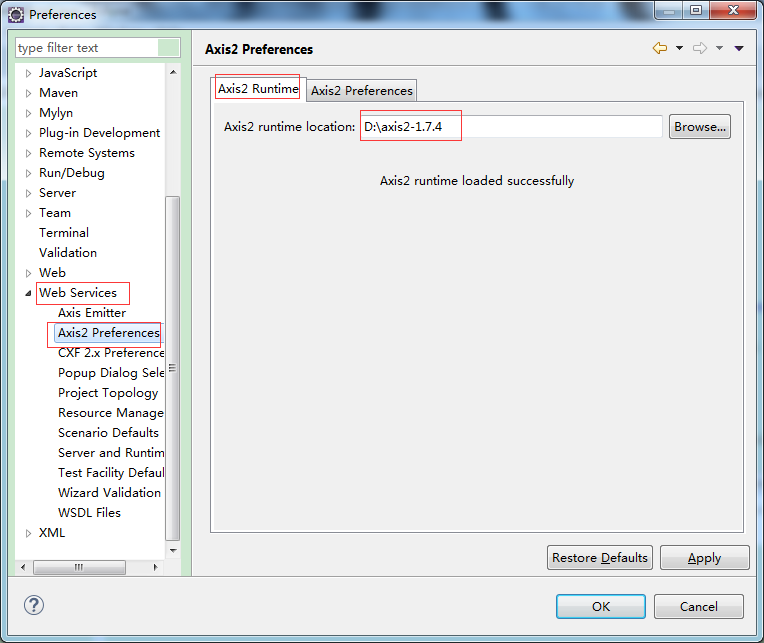764x643 pixels.
Task: Select the Wizard Validation item
Action: click(109, 492)
